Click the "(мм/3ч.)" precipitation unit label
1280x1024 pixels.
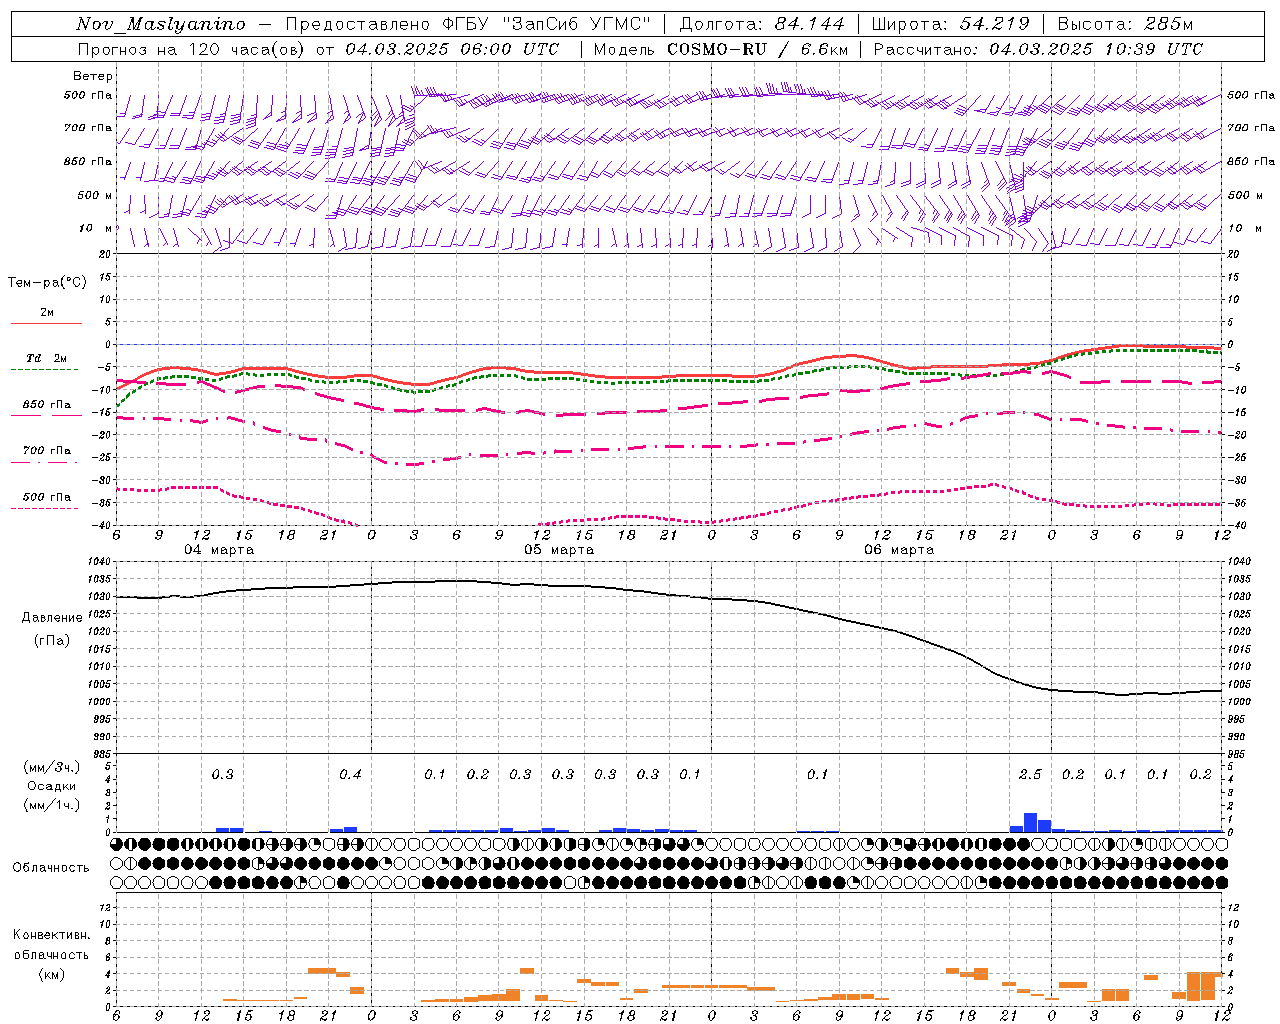pos(52,767)
